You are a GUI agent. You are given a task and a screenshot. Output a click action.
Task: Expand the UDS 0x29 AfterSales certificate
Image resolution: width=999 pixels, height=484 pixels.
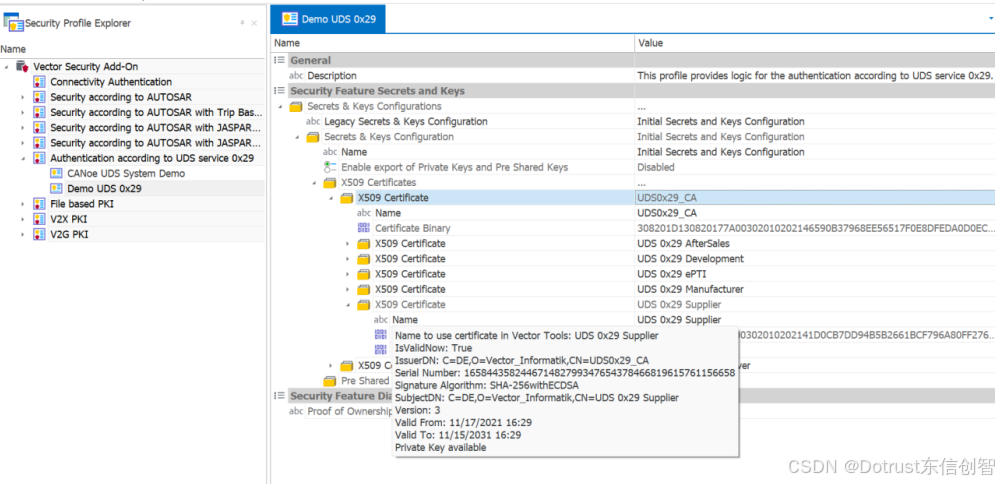347,244
